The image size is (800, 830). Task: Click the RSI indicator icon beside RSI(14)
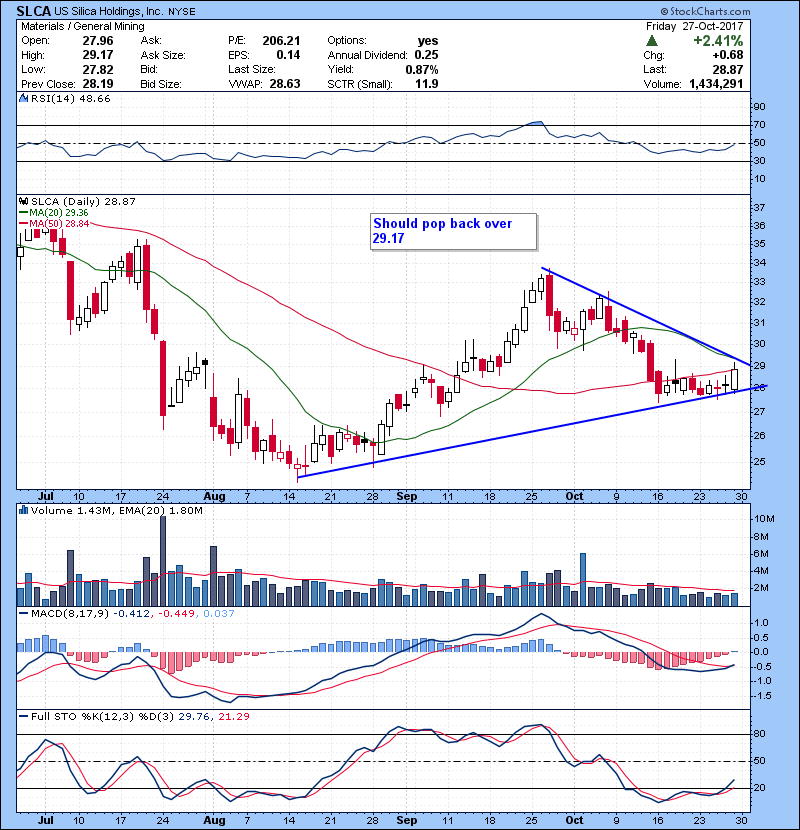(23, 98)
